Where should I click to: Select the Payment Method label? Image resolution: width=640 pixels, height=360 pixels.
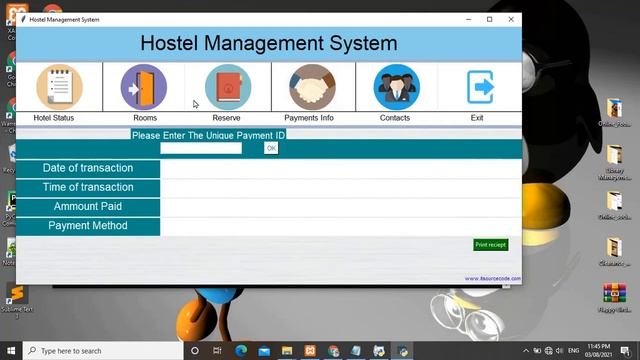click(88, 226)
